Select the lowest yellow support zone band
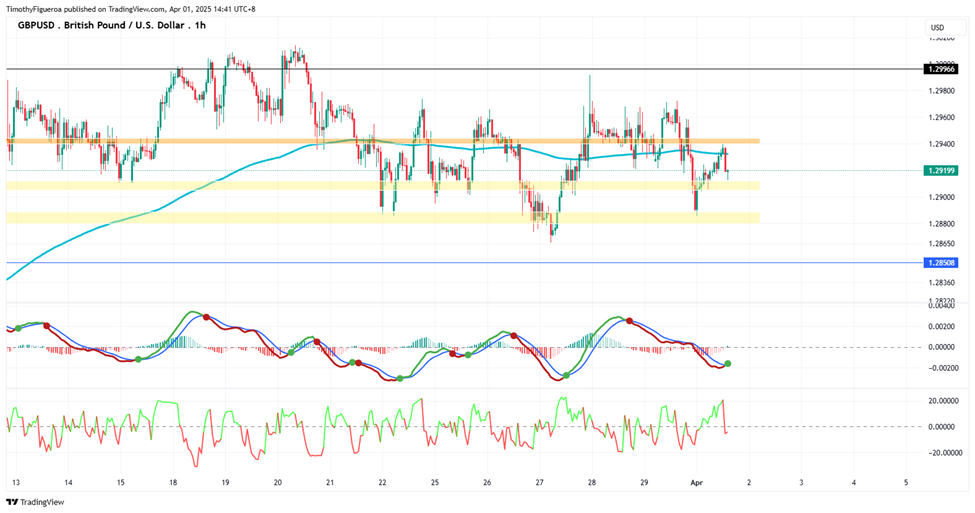This screenshot has height=513, width=975. click(383, 218)
